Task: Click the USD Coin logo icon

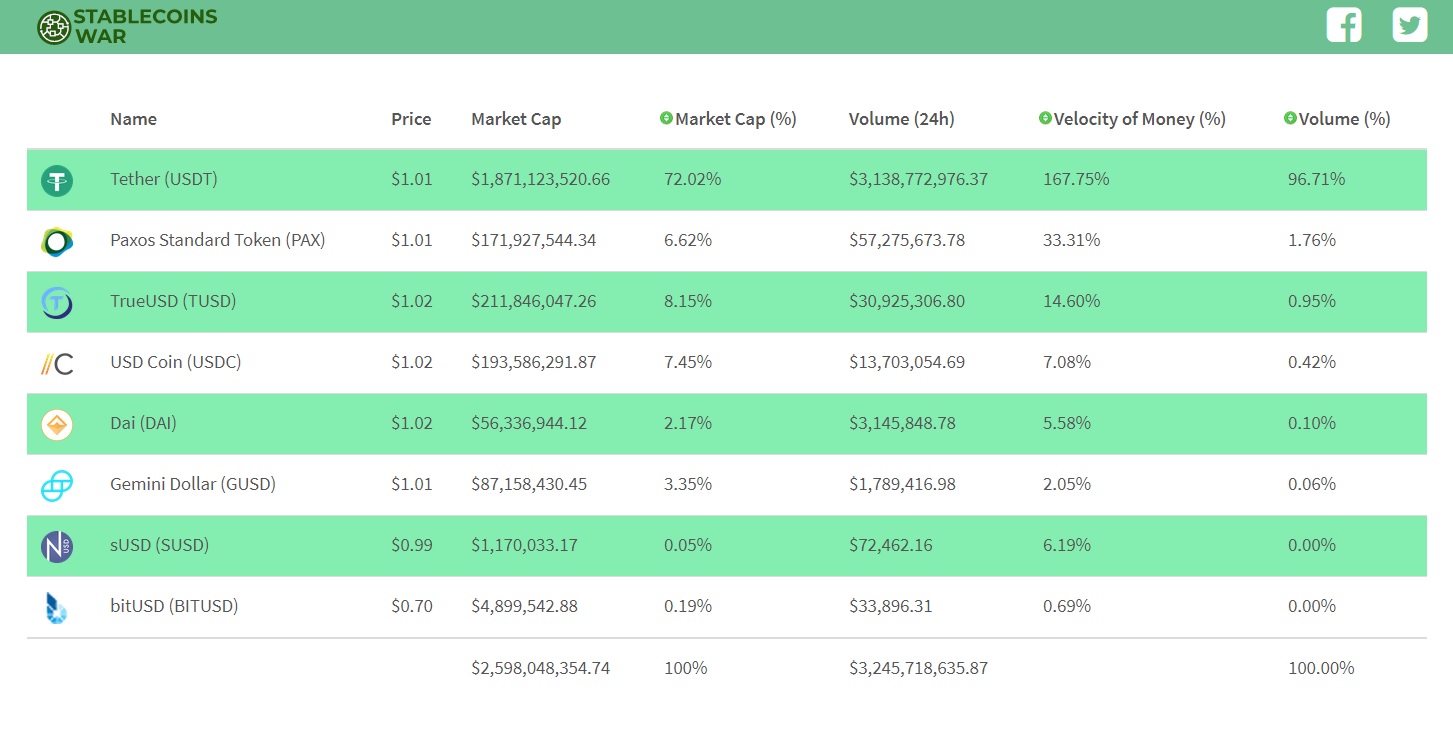Action: 57,363
